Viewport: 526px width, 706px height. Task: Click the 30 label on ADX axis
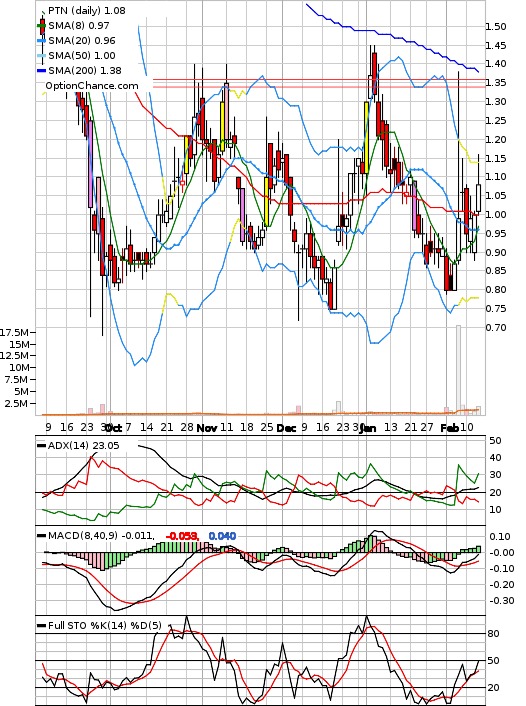pyautogui.click(x=495, y=475)
